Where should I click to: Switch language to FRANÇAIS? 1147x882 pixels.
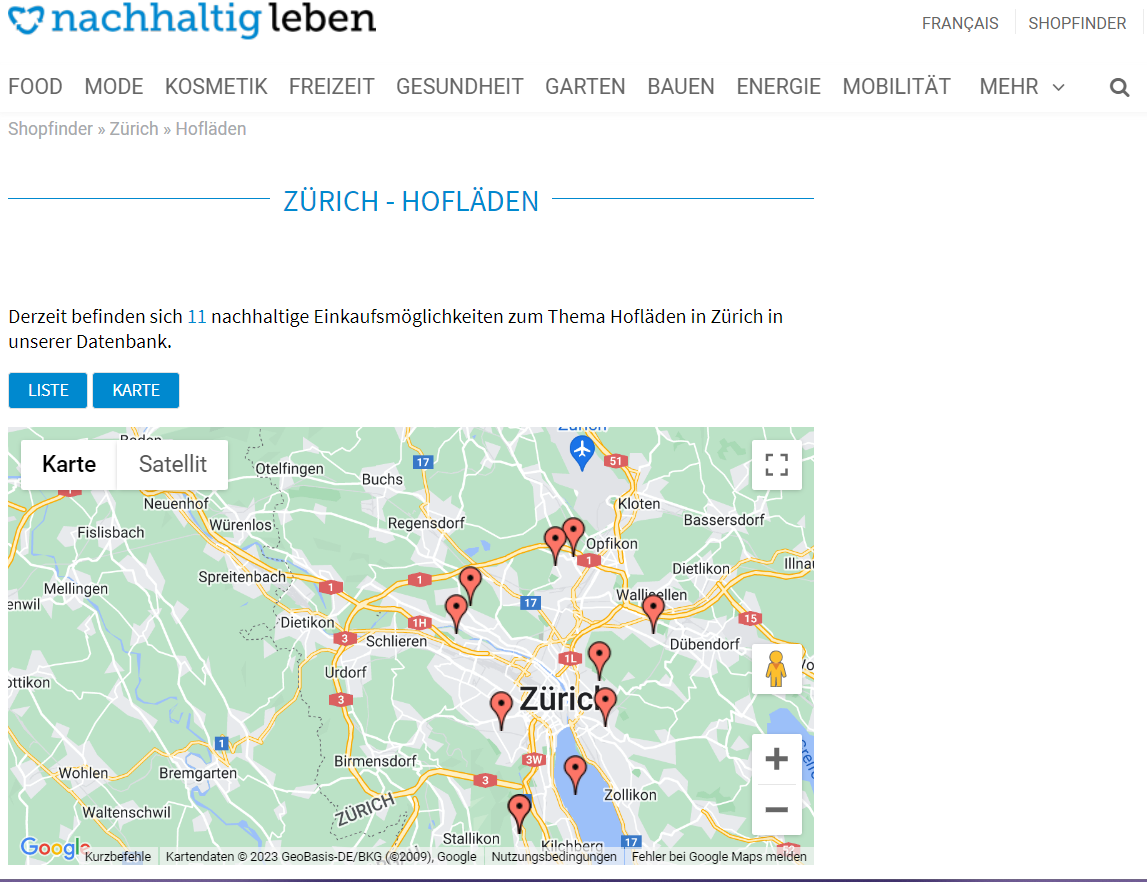tap(960, 23)
